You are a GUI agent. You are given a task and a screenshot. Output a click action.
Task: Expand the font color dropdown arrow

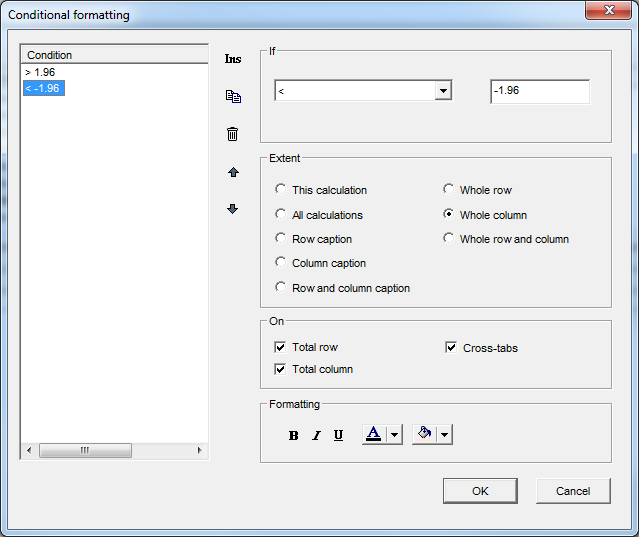(394, 434)
